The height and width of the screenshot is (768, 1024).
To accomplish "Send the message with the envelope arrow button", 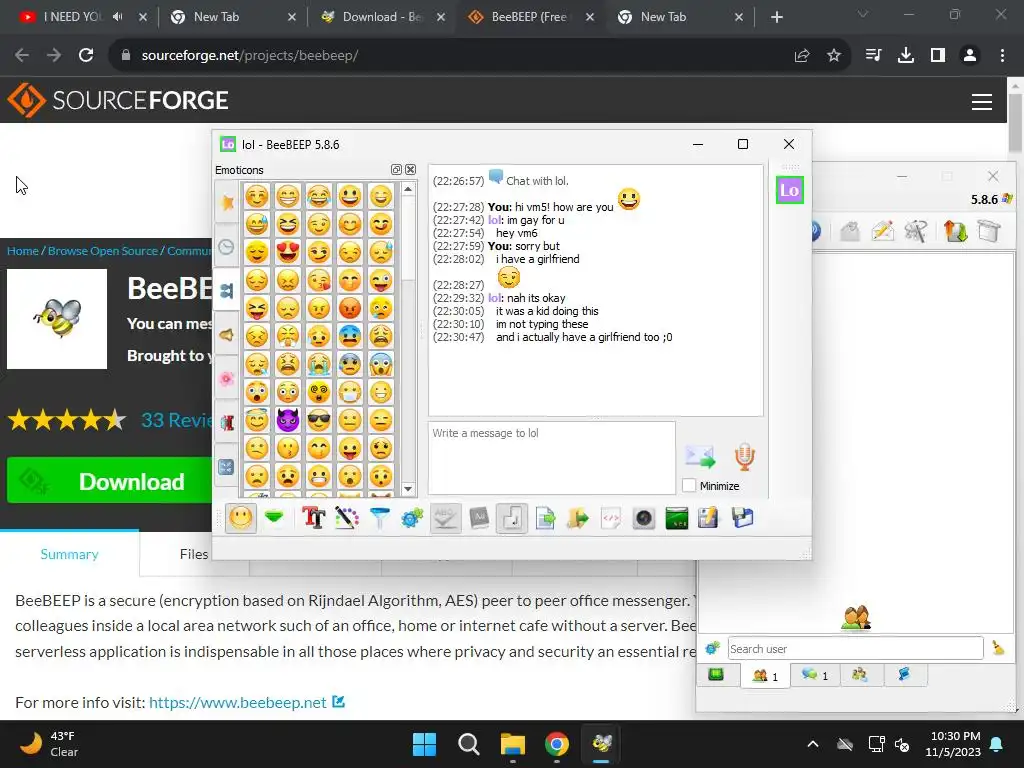I will (x=700, y=456).
